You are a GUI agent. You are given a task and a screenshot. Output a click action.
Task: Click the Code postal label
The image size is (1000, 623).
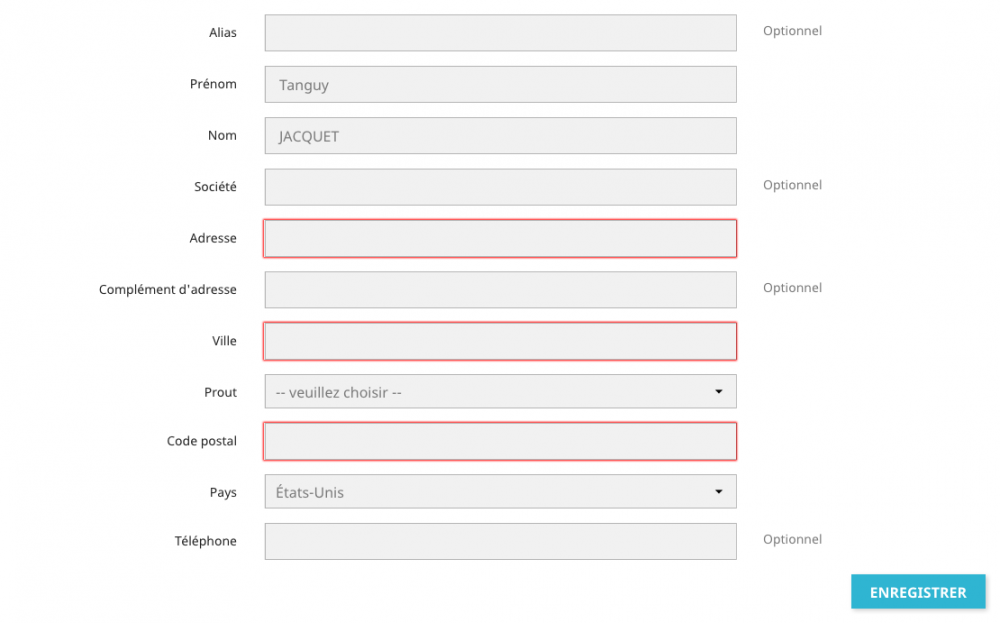[202, 441]
